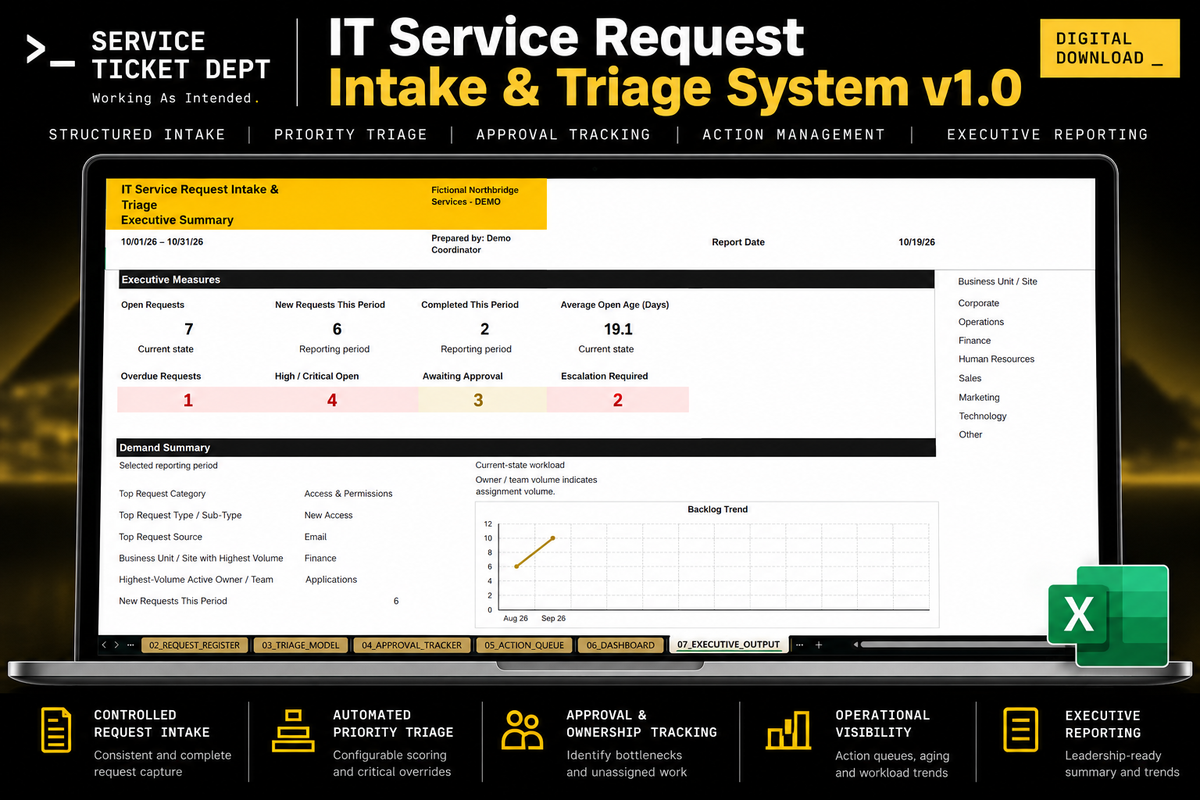Filter slicer by Technology

(x=983, y=416)
